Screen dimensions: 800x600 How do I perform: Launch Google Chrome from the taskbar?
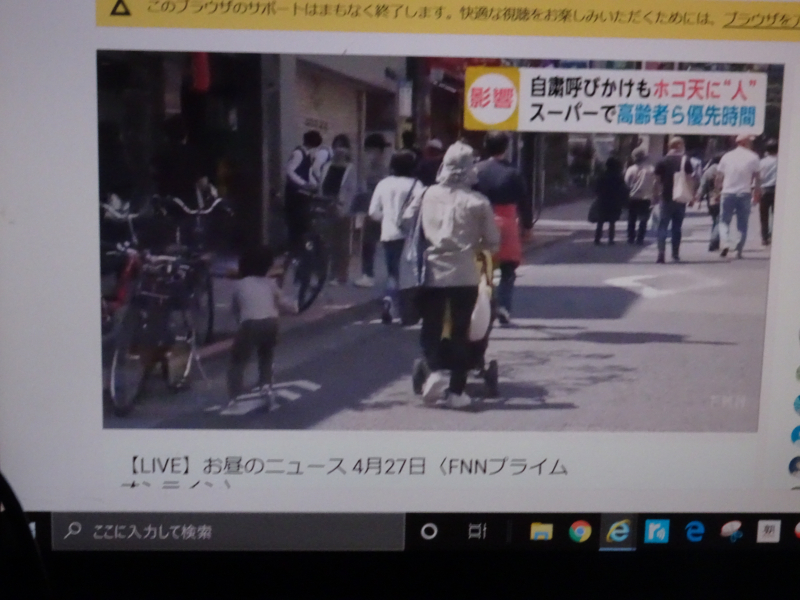[580, 532]
